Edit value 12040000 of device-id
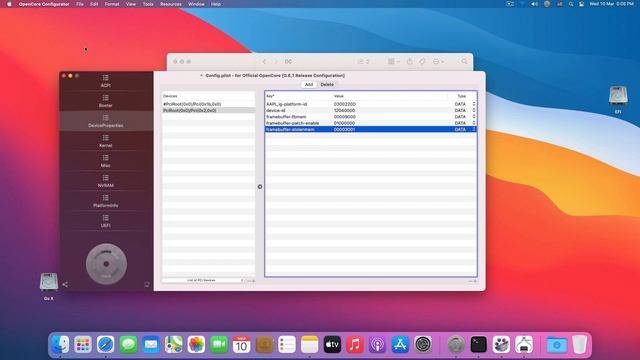This screenshot has height=360, width=640. click(344, 110)
